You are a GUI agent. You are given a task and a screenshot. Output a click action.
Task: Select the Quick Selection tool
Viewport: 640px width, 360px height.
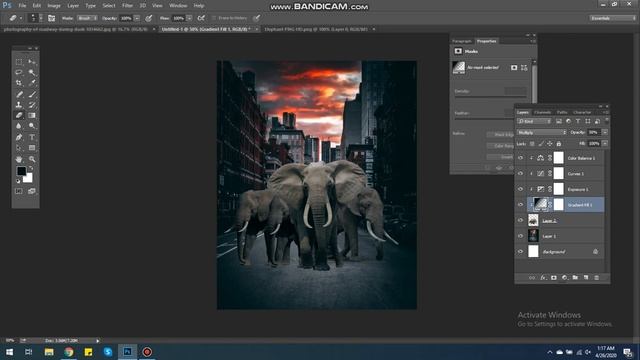pyautogui.click(x=32, y=73)
